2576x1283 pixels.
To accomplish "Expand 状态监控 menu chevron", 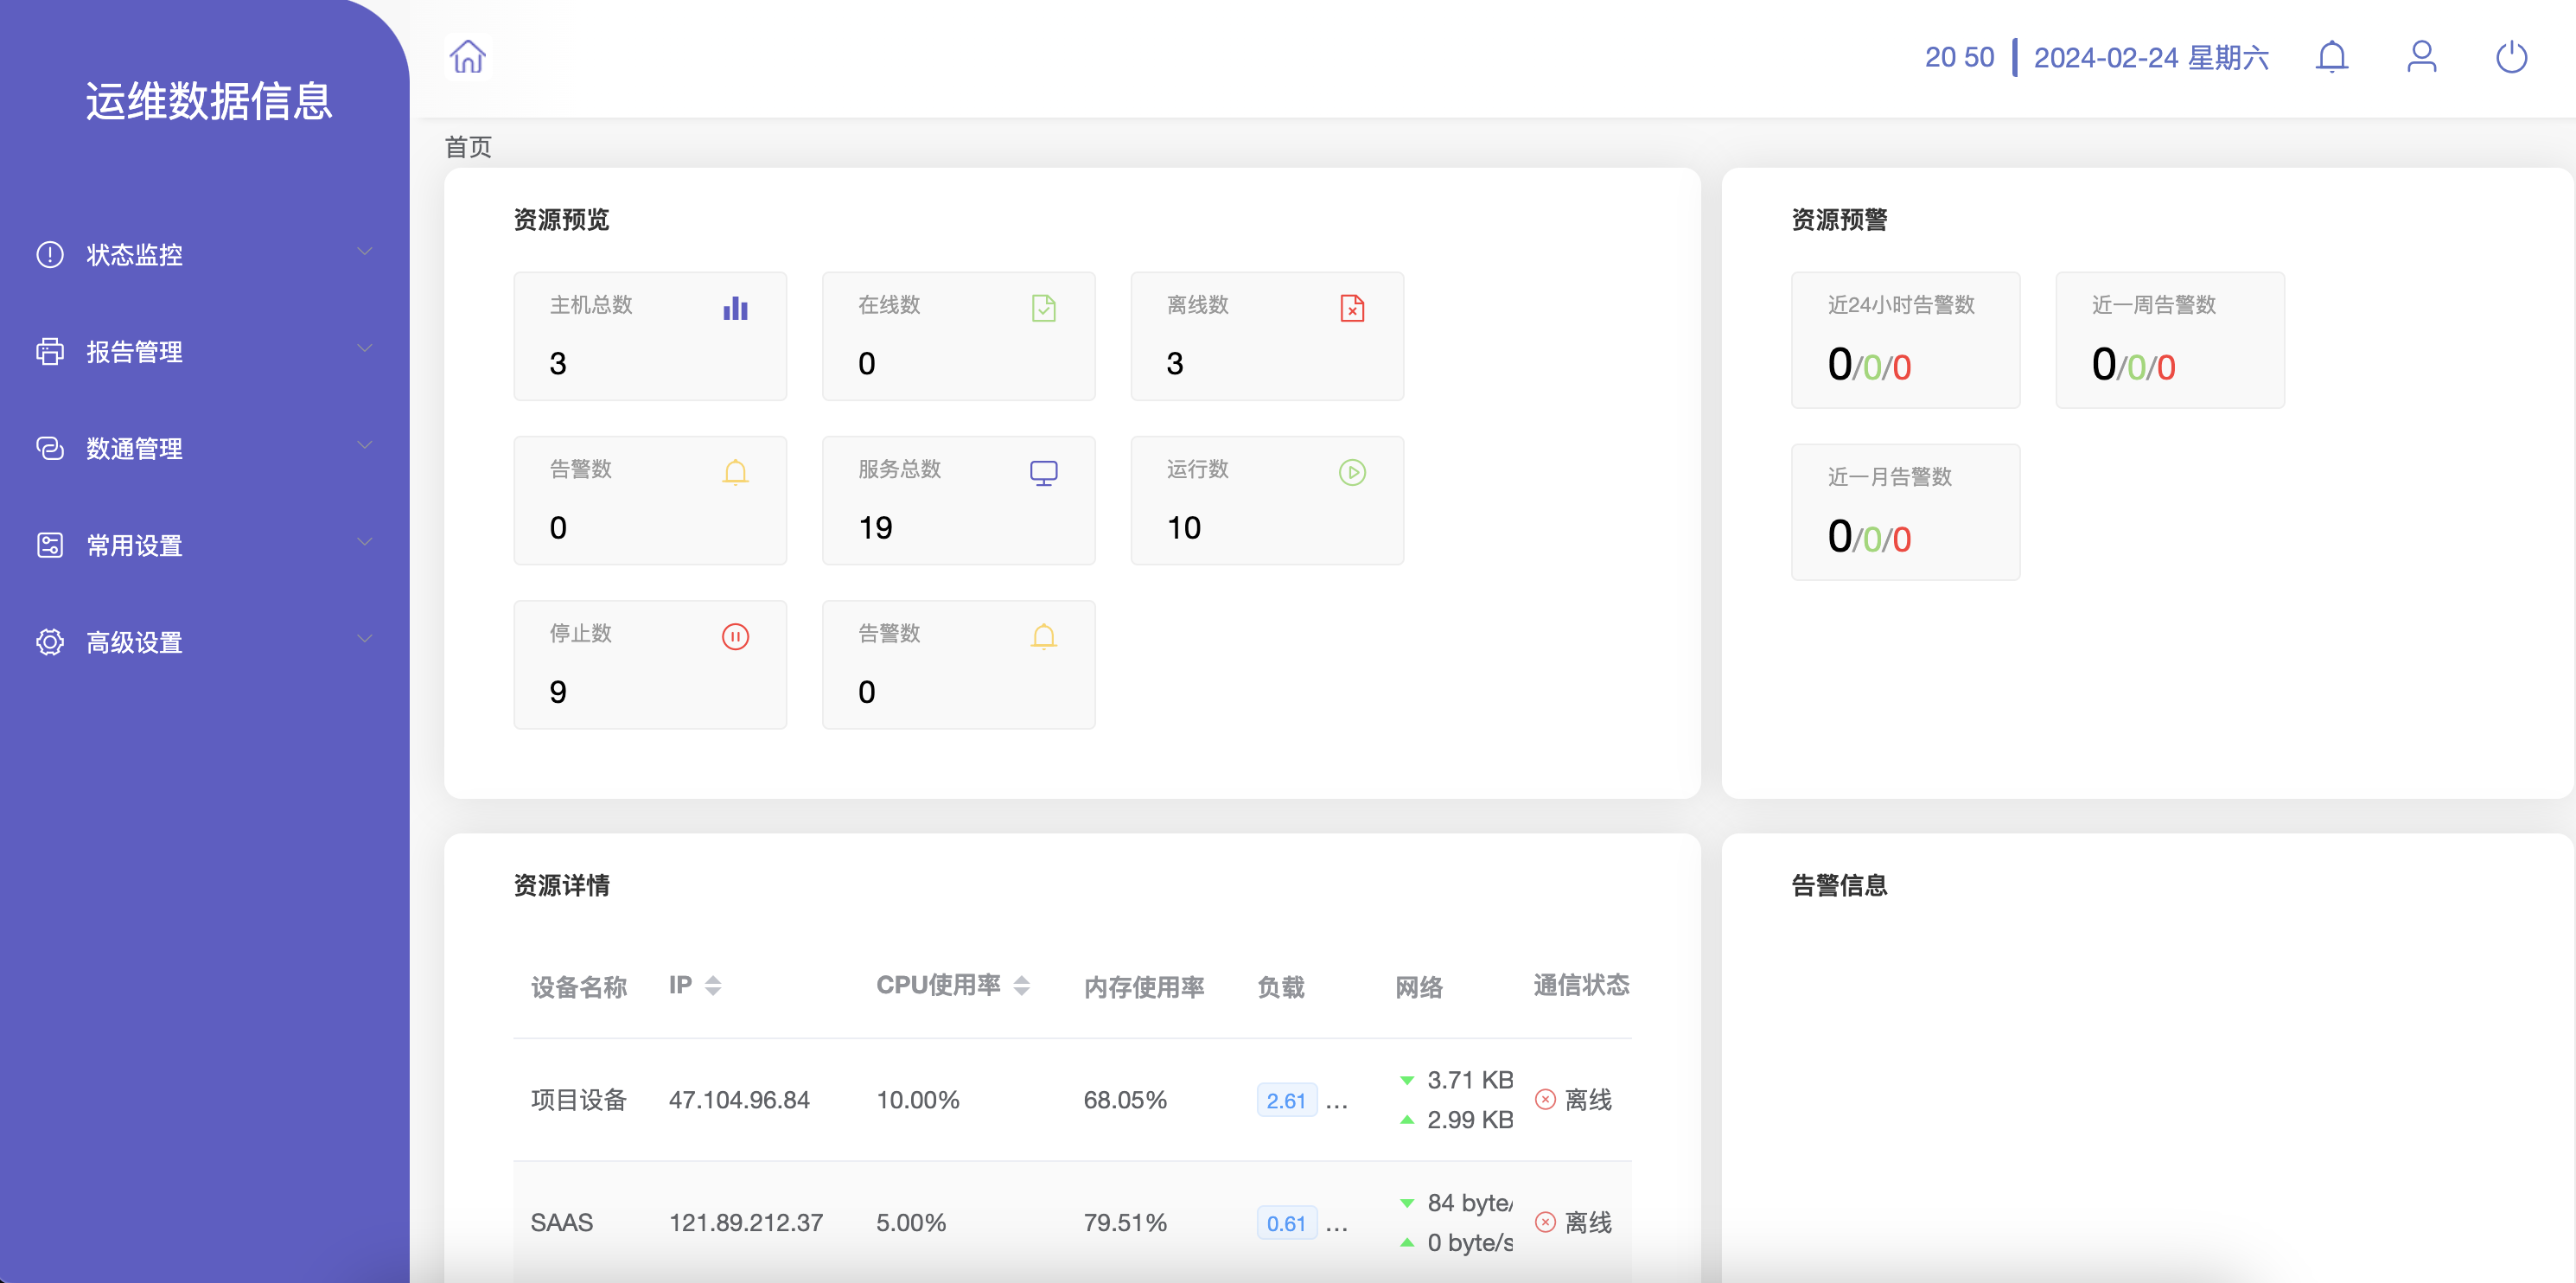I will click(x=365, y=252).
